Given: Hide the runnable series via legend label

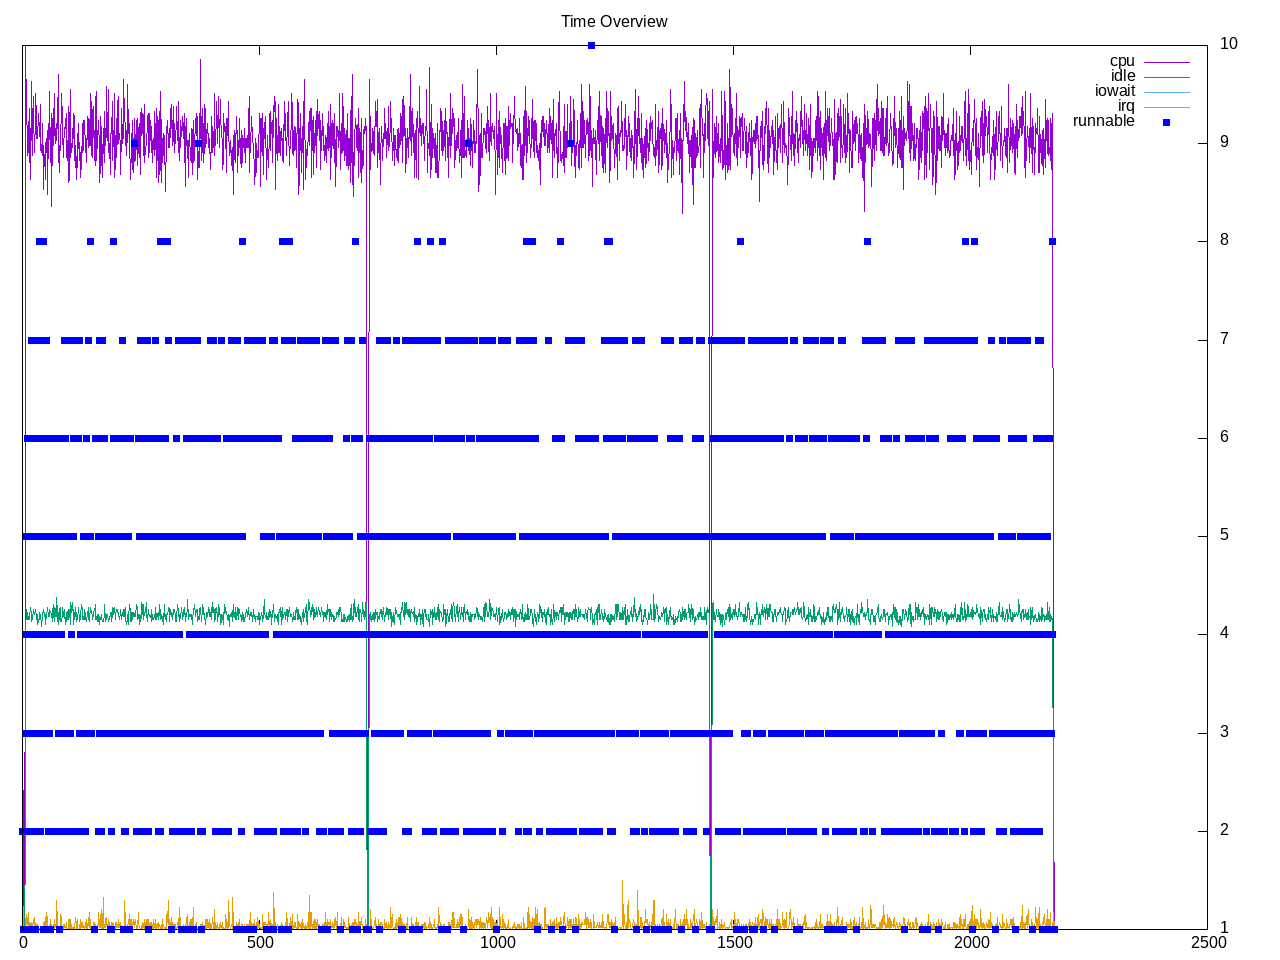Looking at the screenshot, I should (1103, 121).
